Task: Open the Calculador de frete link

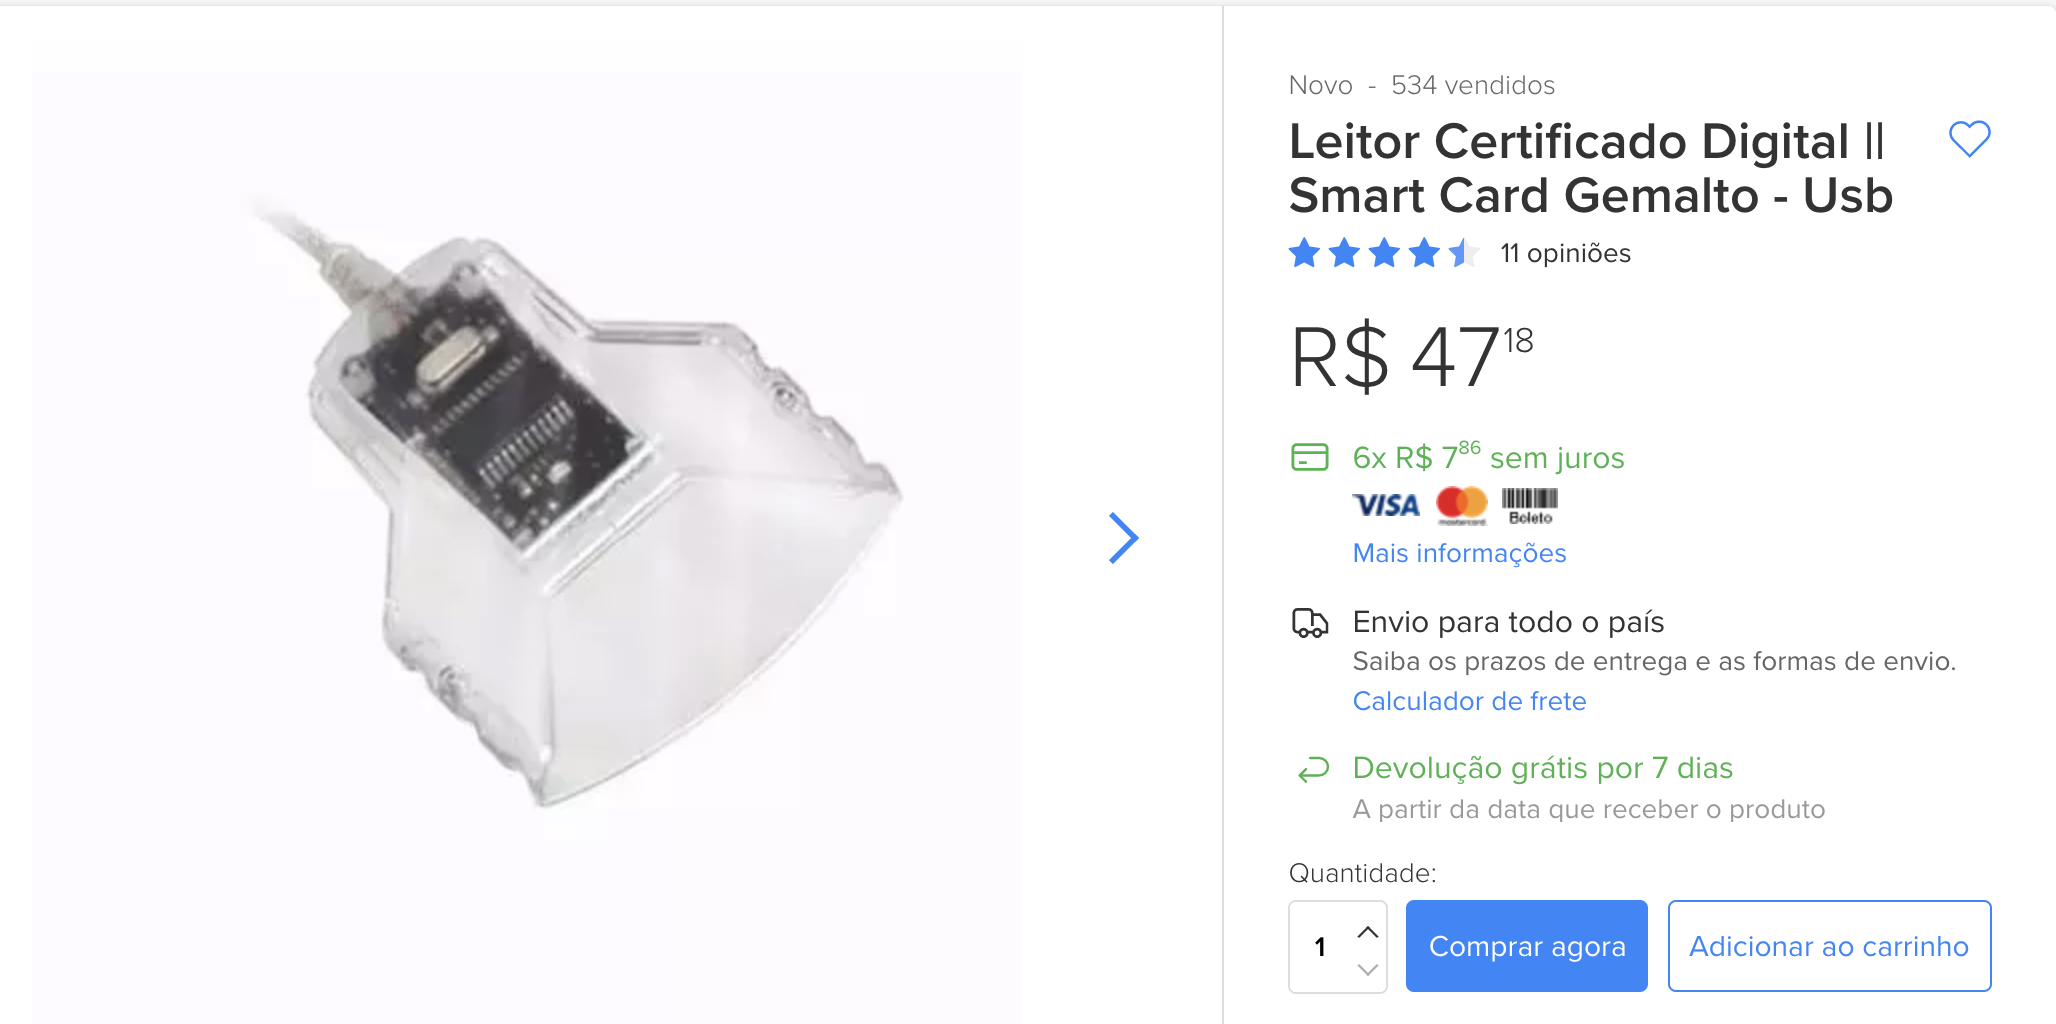Action: pyautogui.click(x=1469, y=701)
